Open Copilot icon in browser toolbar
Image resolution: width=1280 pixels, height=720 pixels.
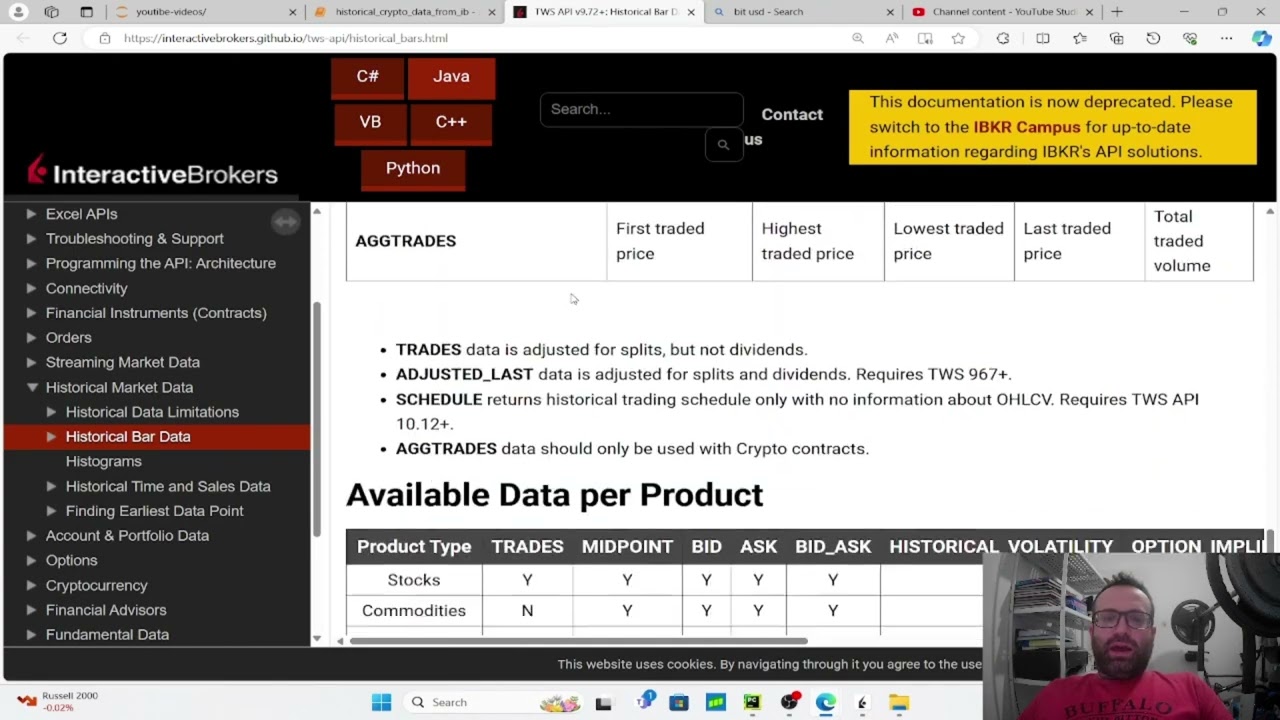pyautogui.click(x=1262, y=38)
